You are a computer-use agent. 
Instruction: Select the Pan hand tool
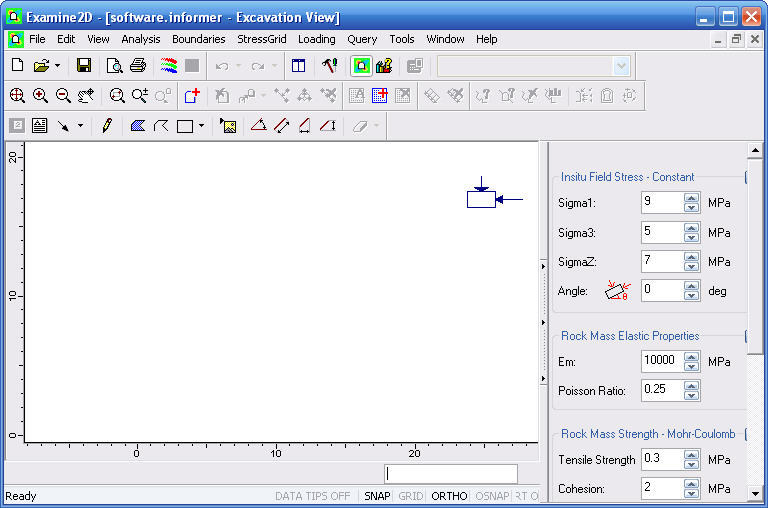click(x=86, y=96)
